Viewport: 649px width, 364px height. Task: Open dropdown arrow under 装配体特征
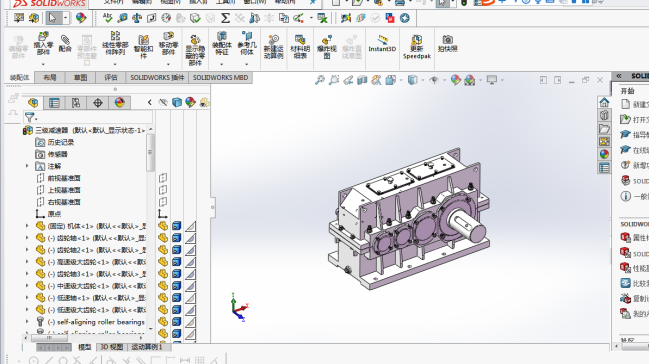pyautogui.click(x=221, y=64)
